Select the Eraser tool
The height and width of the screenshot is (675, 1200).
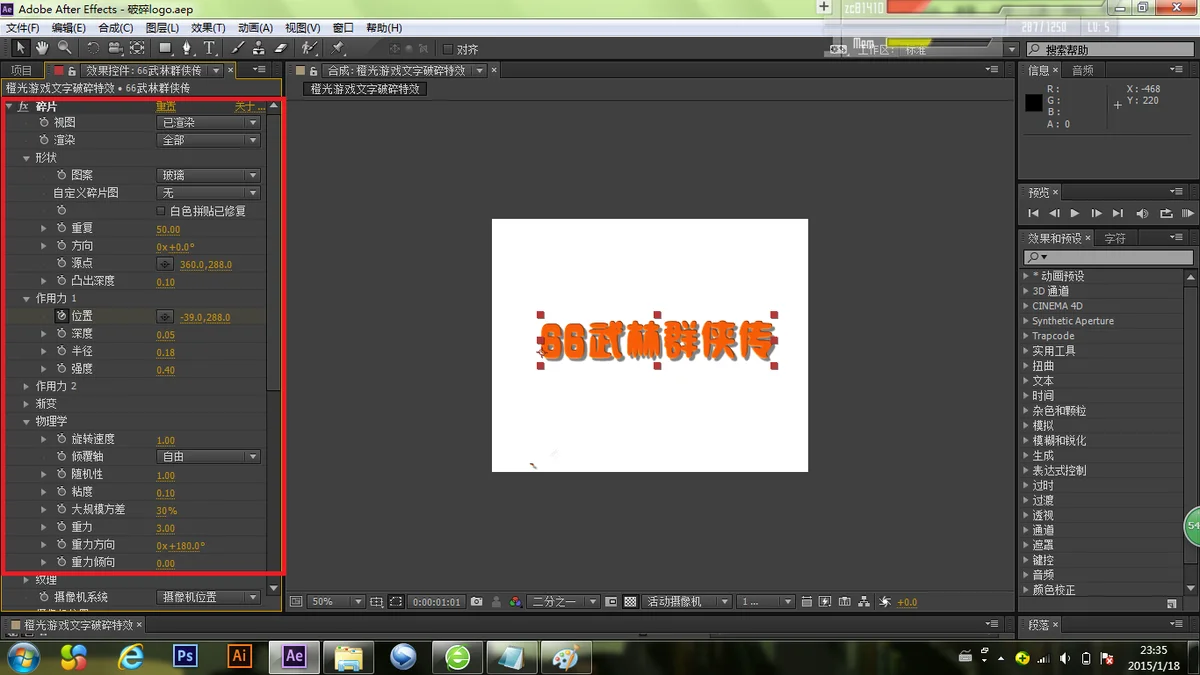pos(281,48)
